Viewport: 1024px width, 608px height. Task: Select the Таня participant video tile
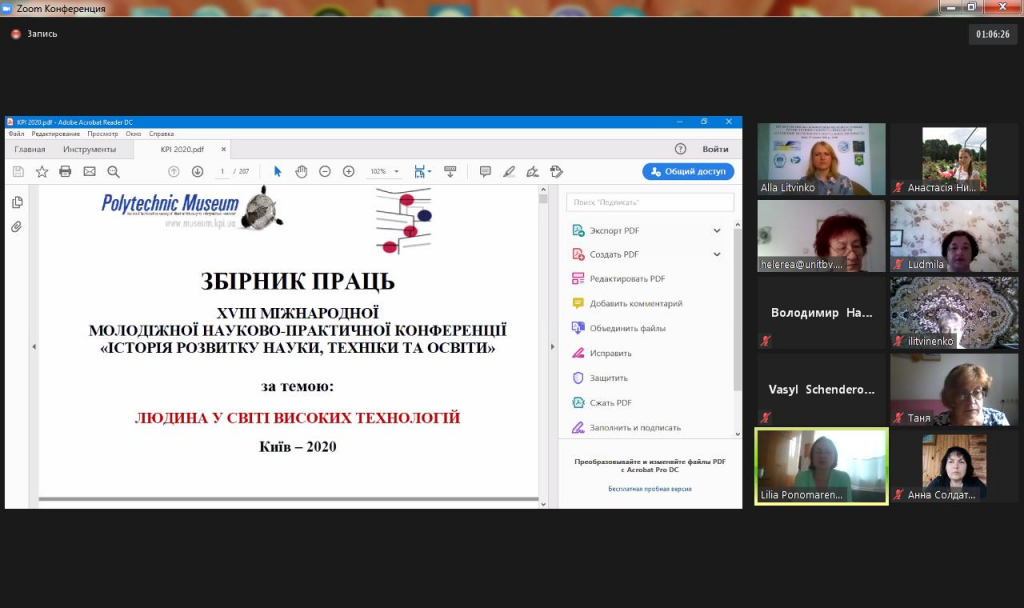954,389
